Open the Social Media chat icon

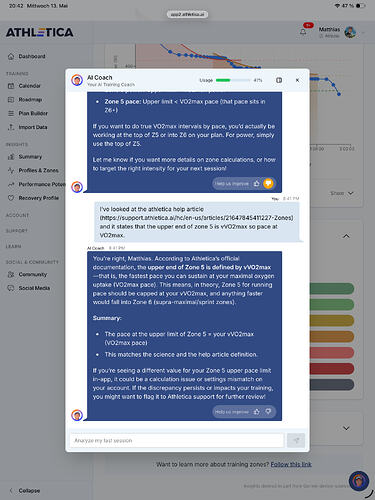coord(11,288)
